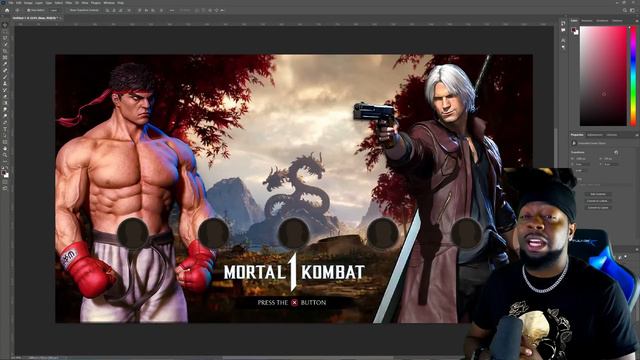Click the Home icon in options bar
Screen dimensions: 640x360
point(7,10)
